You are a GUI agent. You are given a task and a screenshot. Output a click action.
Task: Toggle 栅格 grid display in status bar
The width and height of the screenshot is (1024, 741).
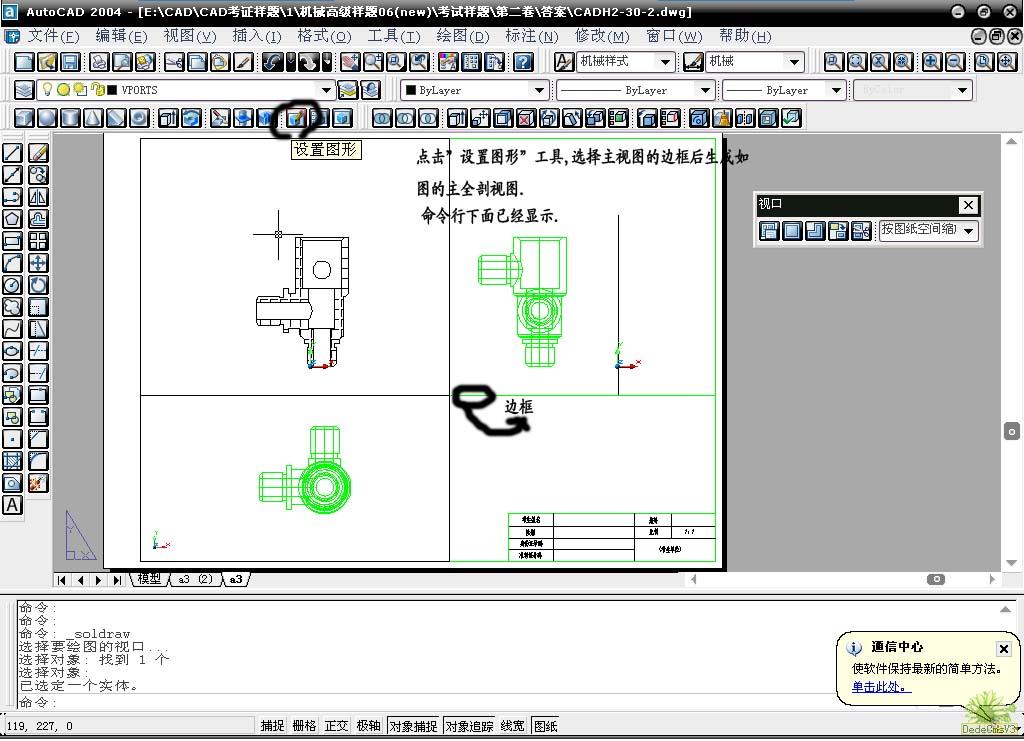(x=304, y=726)
